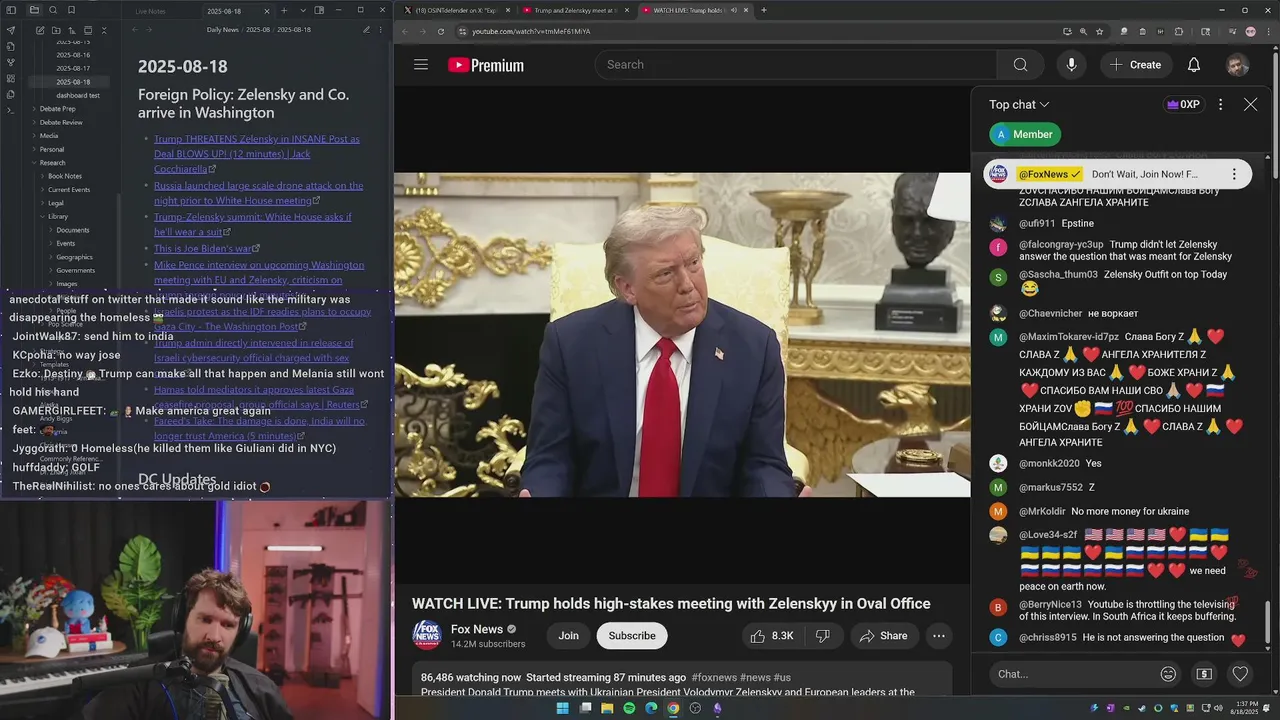Add a new tab in Obsidian

point(284,10)
